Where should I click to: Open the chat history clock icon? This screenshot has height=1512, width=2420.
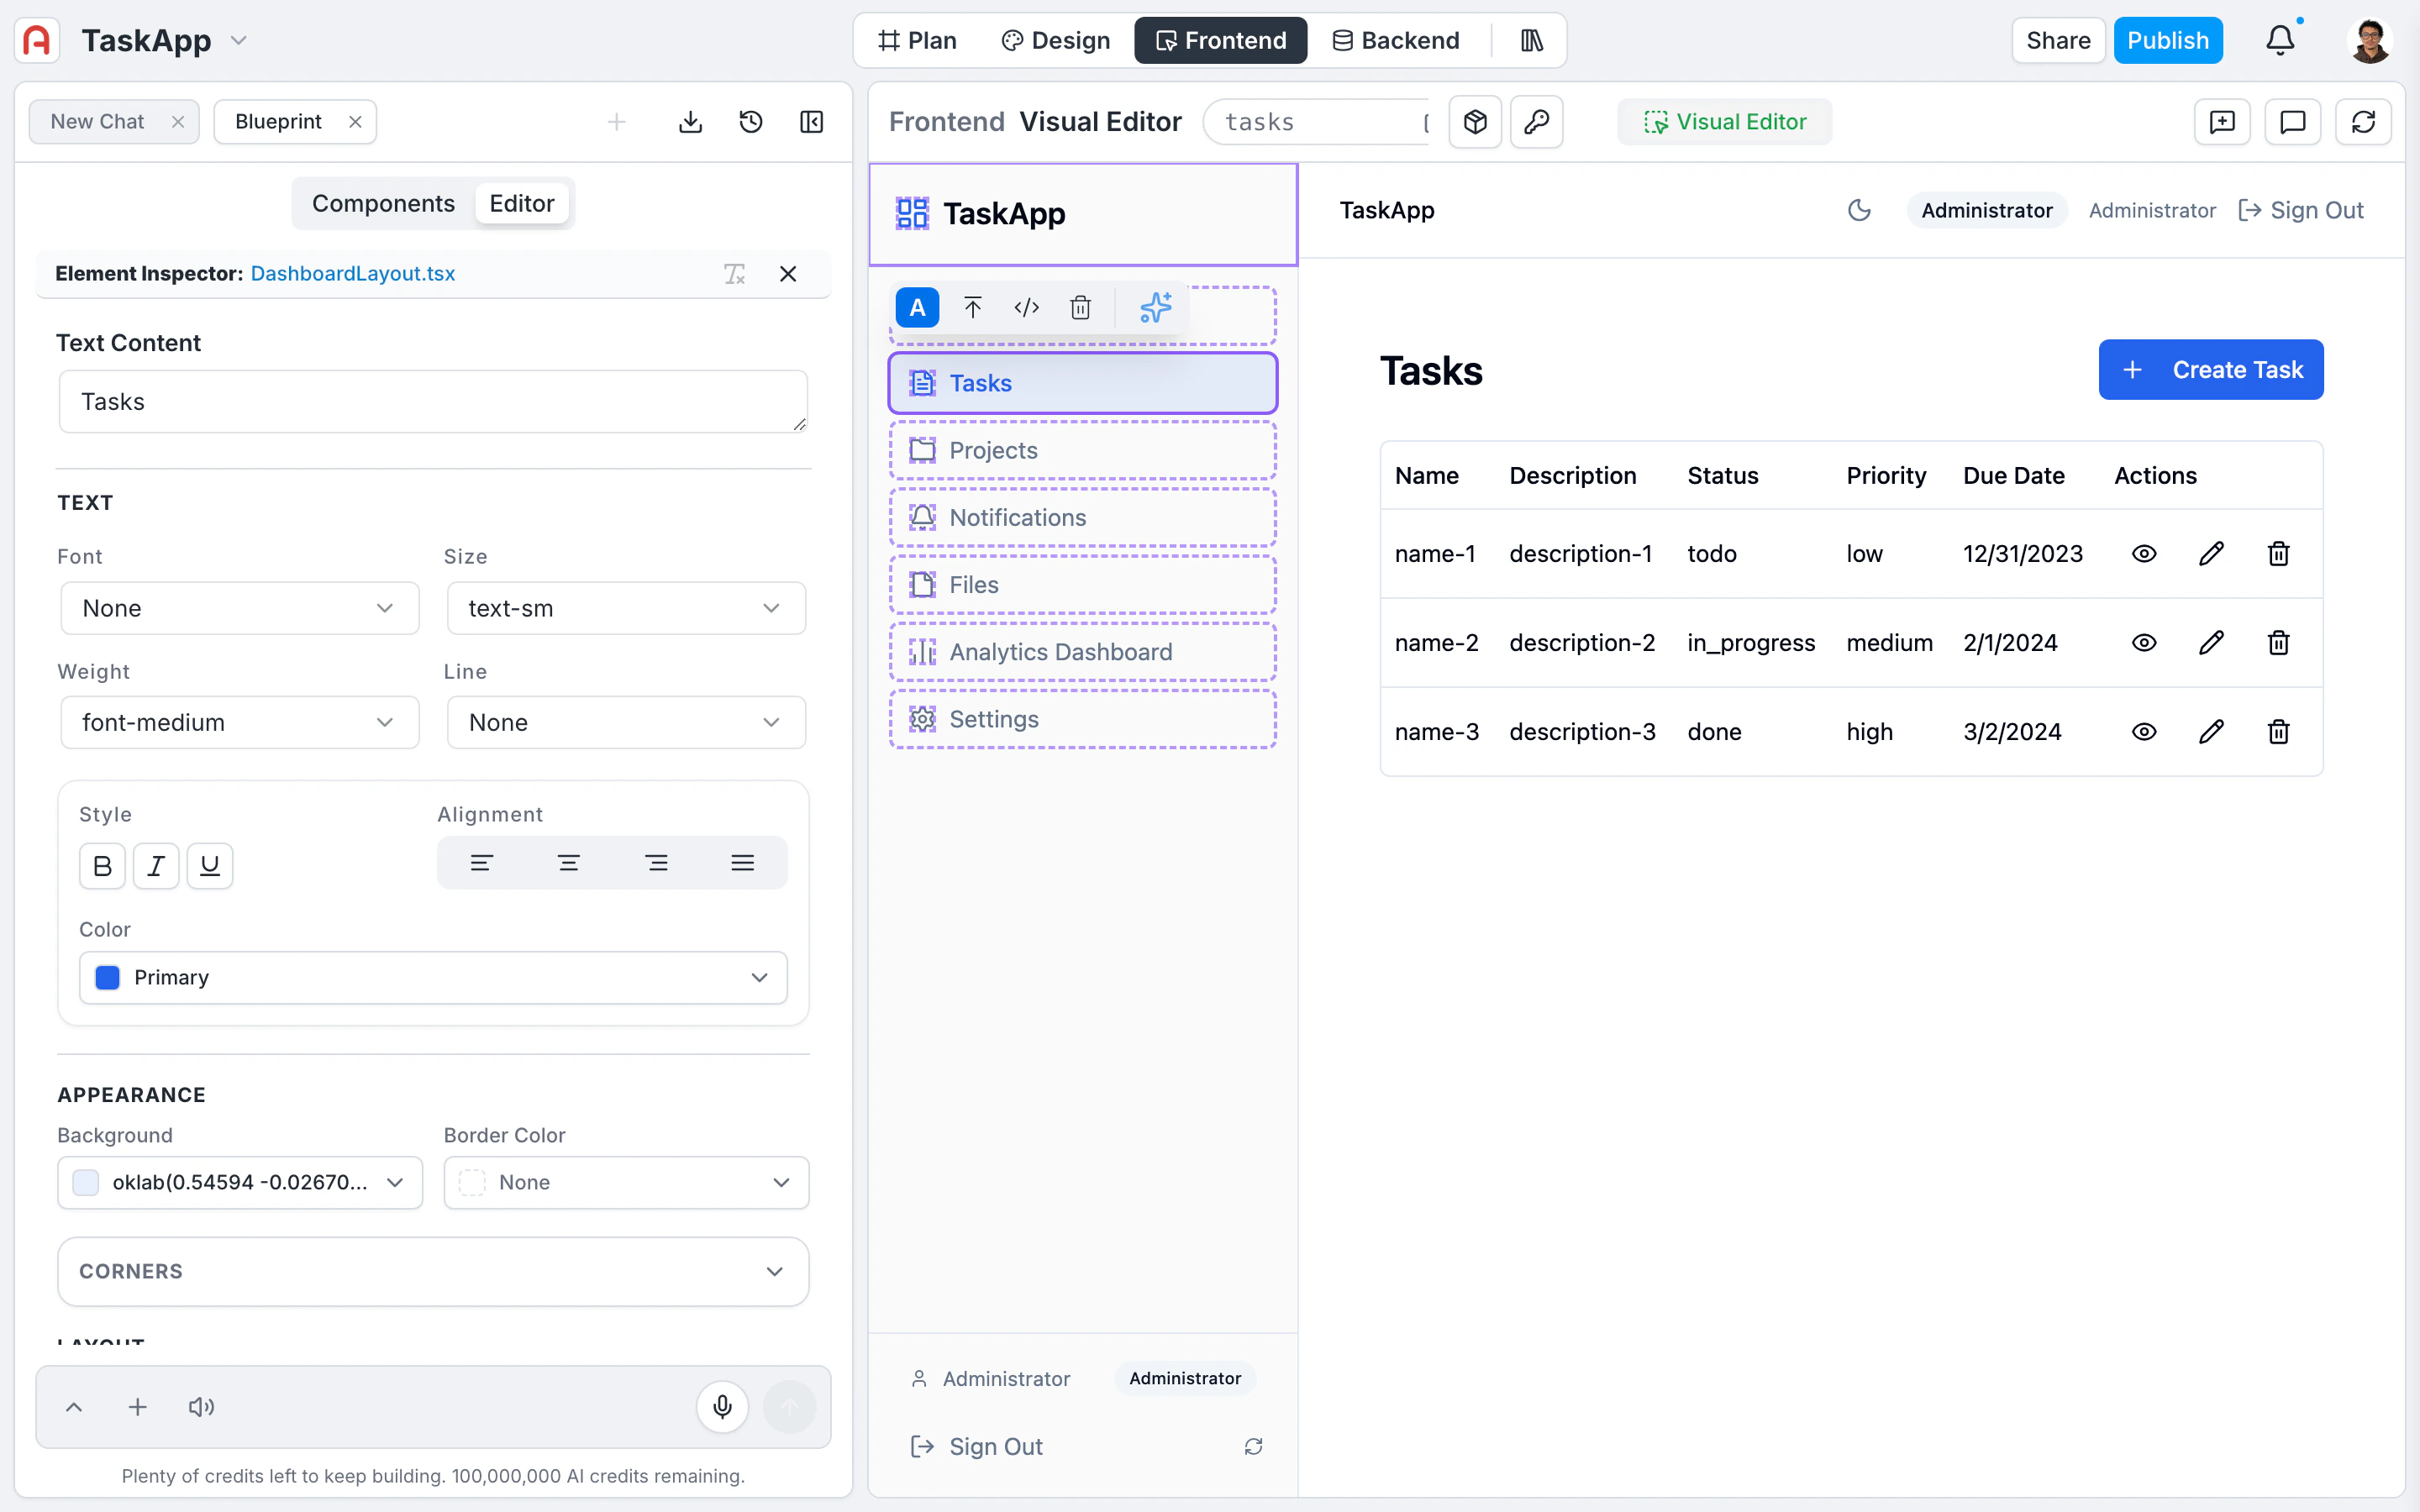click(x=751, y=122)
